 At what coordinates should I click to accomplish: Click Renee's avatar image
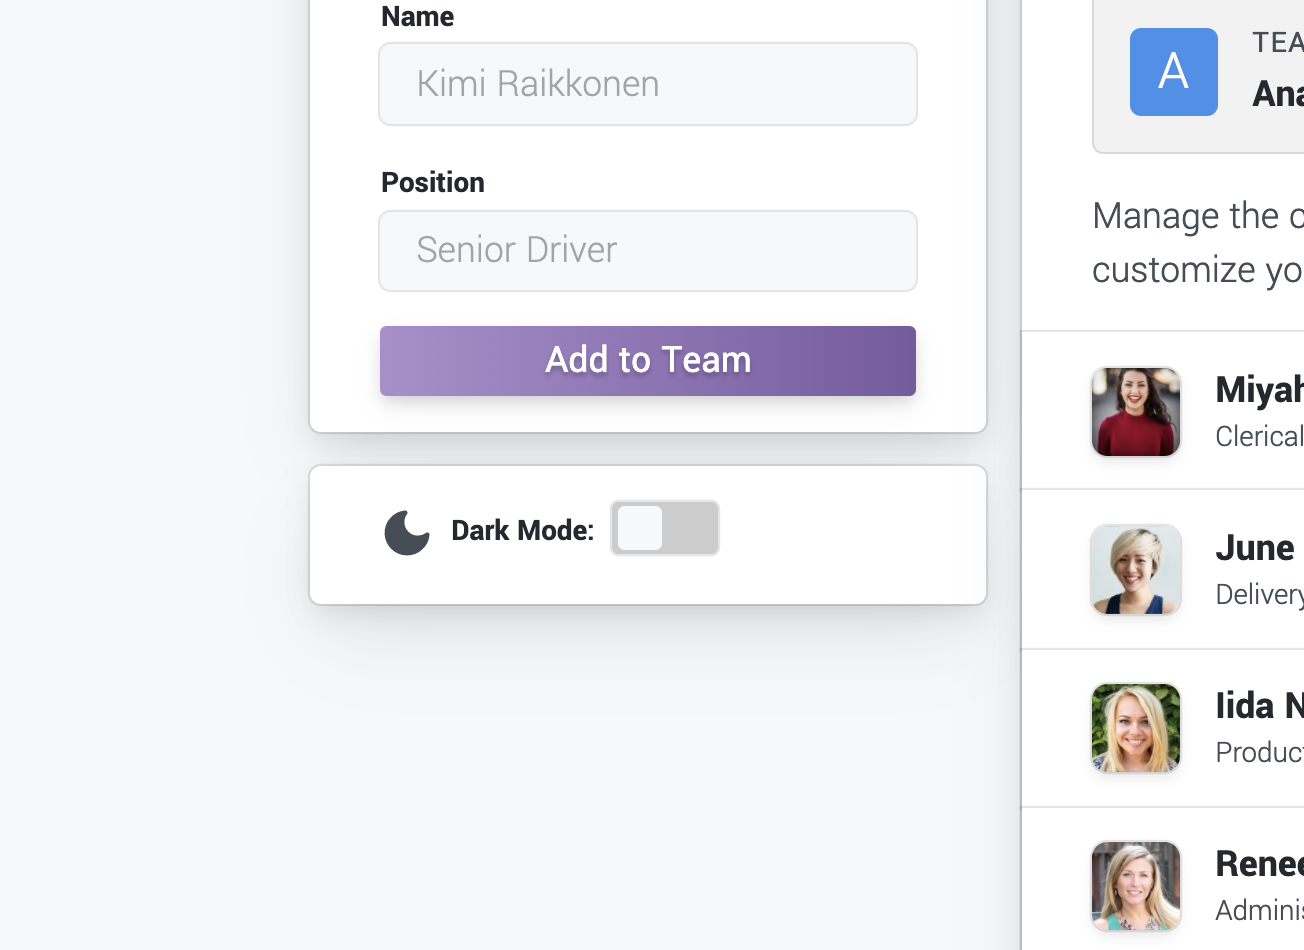(1135, 886)
